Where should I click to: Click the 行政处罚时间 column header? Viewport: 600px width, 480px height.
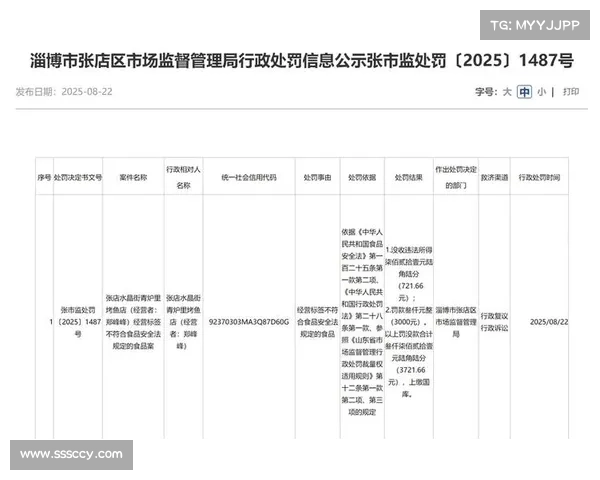[x=546, y=177]
